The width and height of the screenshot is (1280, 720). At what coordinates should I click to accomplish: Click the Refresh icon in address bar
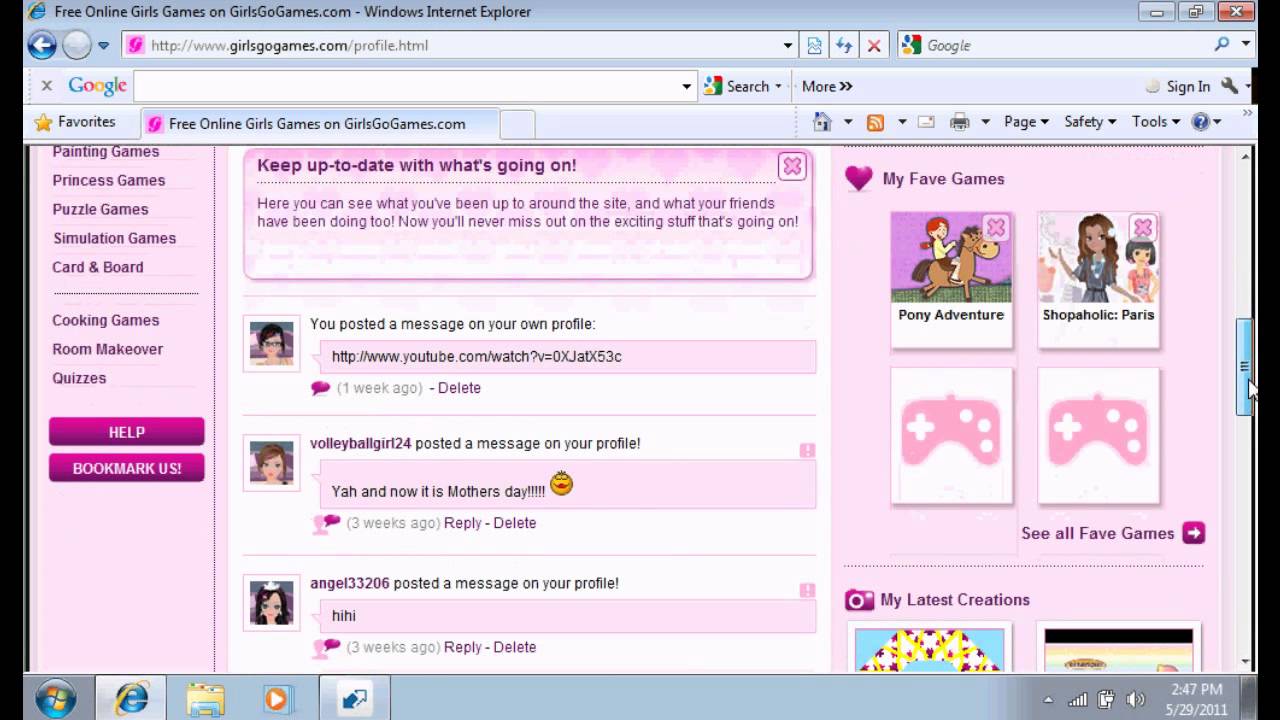point(844,45)
